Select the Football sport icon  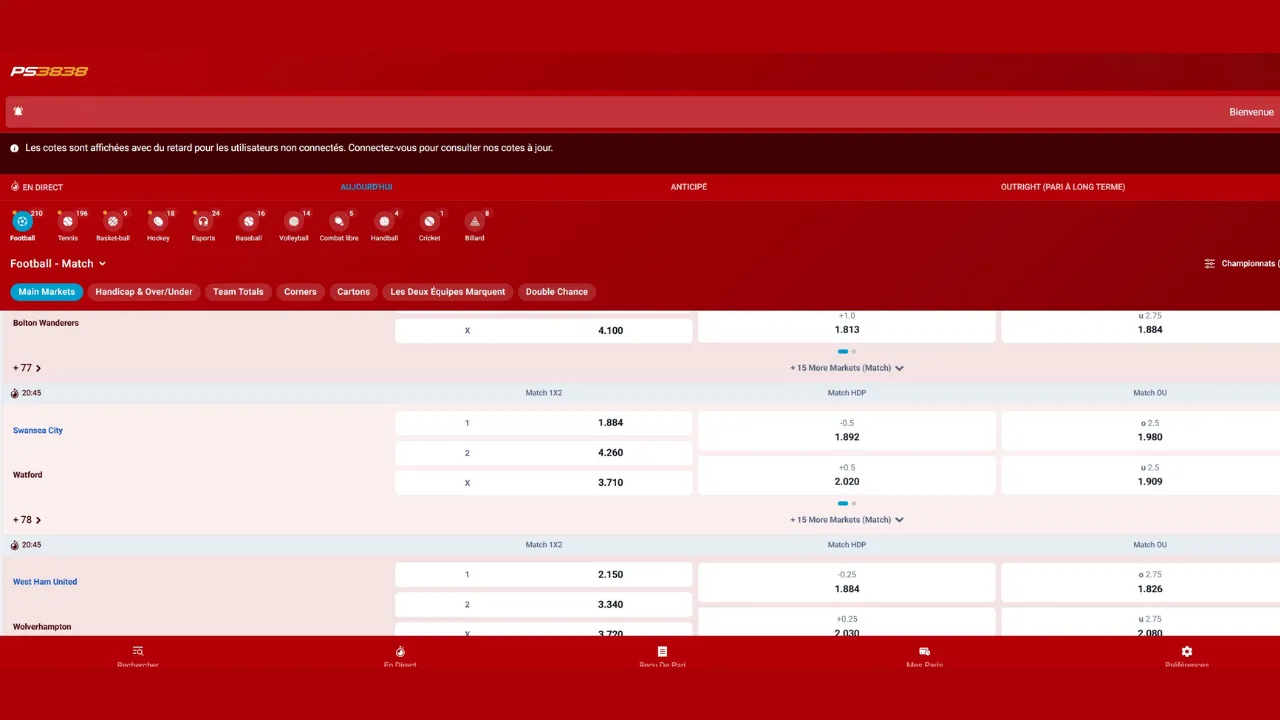(x=22, y=221)
